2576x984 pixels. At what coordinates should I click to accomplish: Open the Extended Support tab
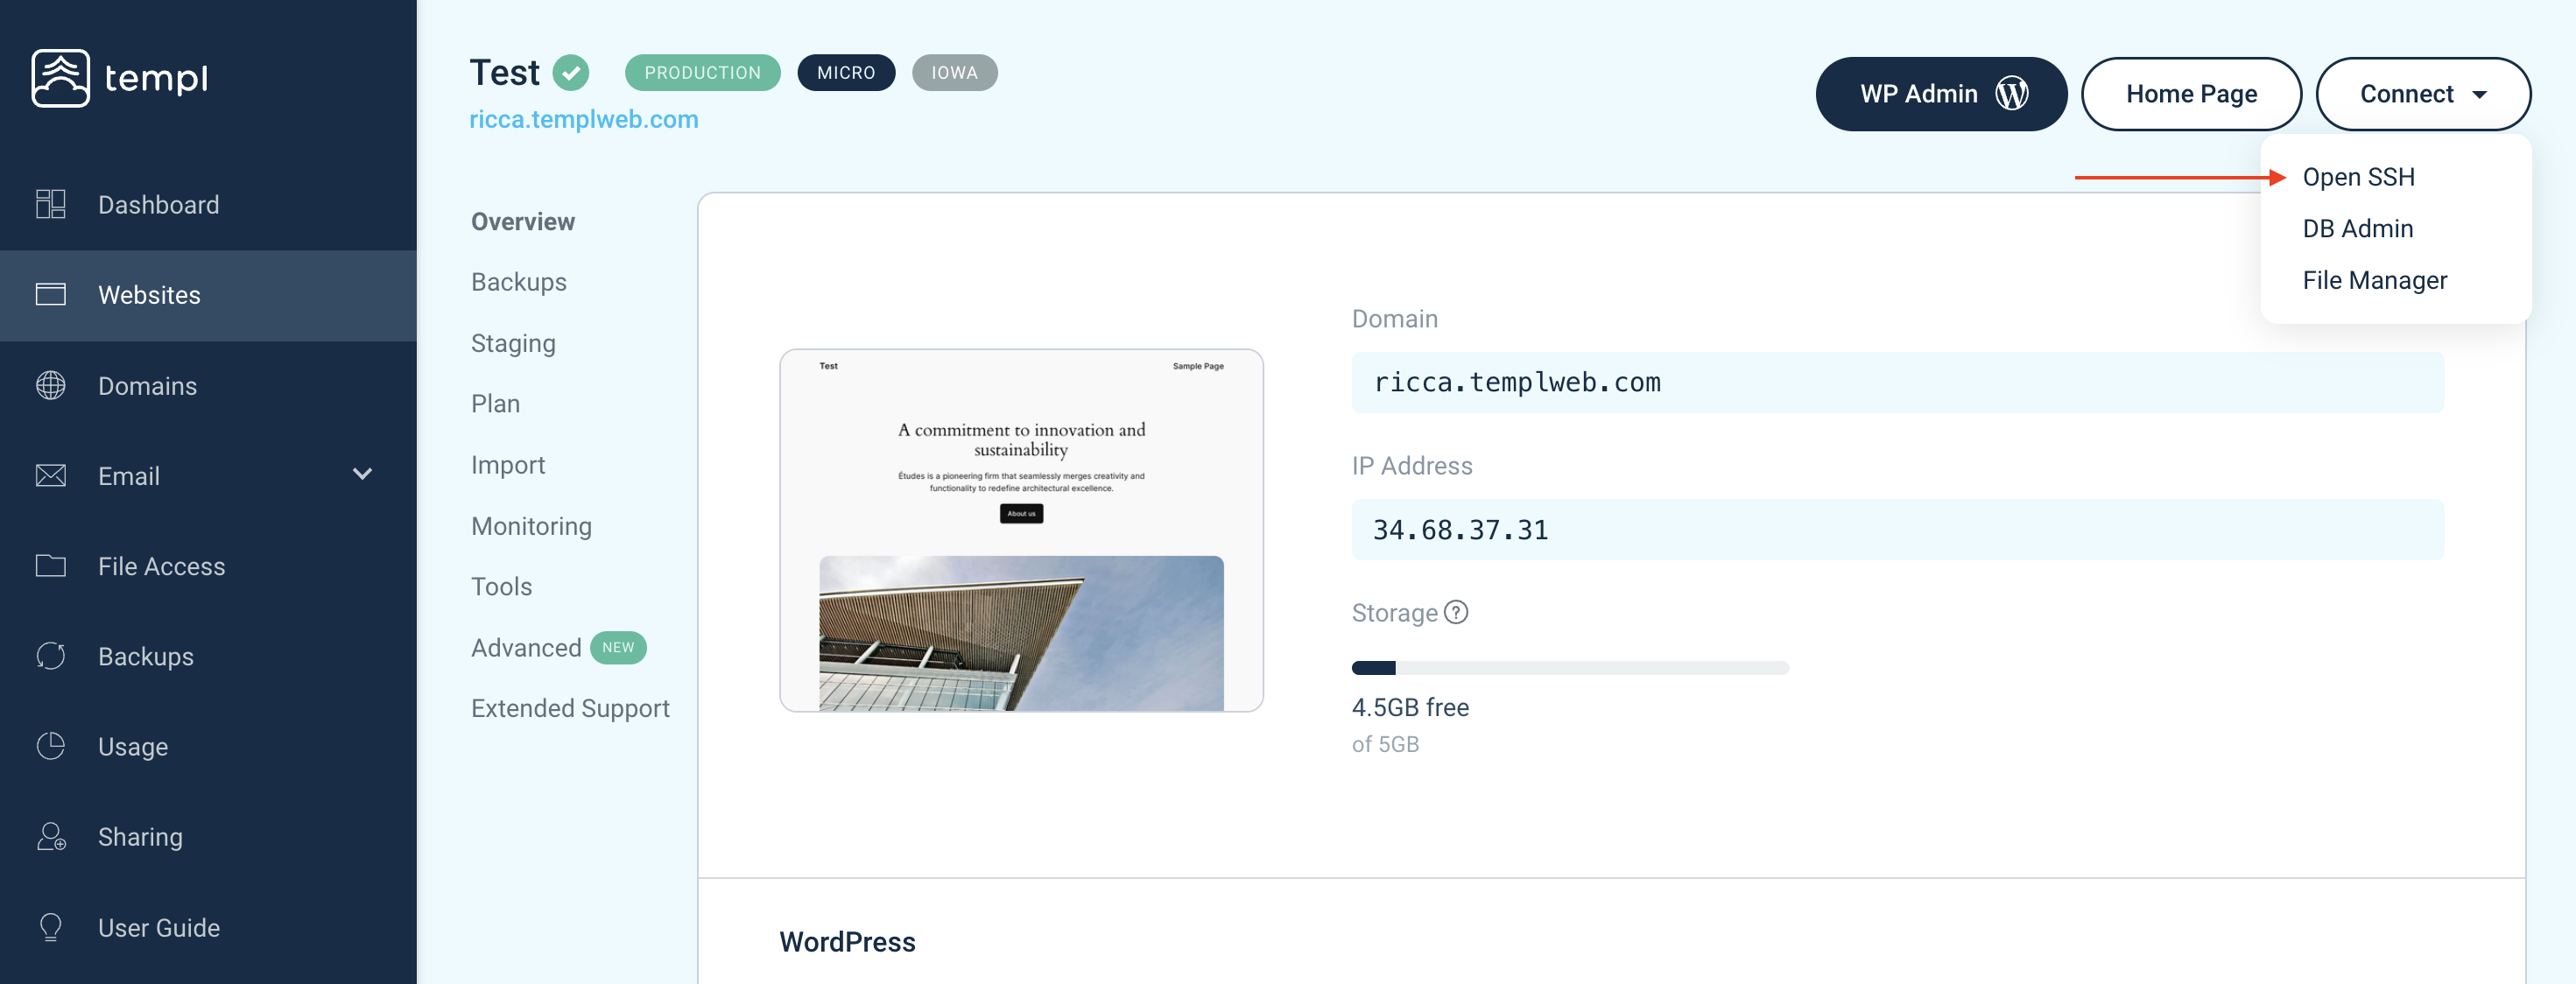pyautogui.click(x=570, y=709)
